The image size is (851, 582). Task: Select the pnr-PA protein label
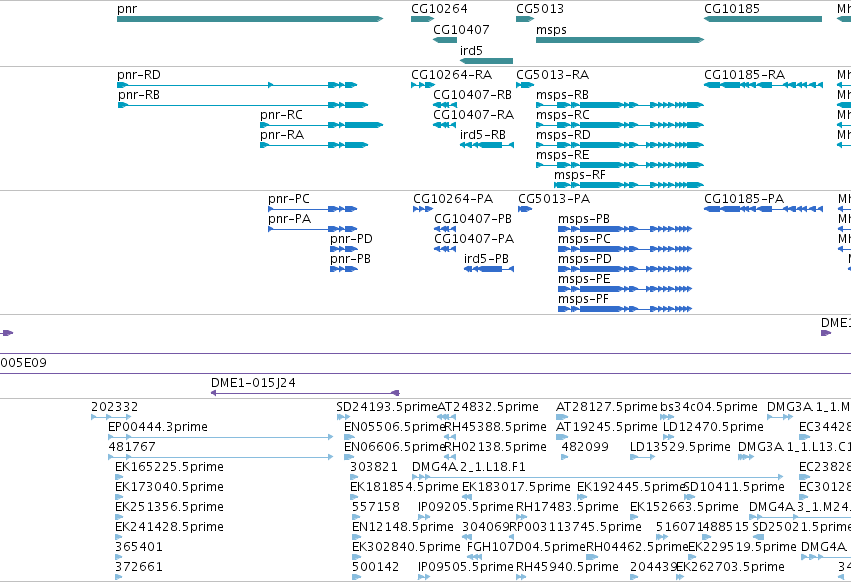click(289, 219)
